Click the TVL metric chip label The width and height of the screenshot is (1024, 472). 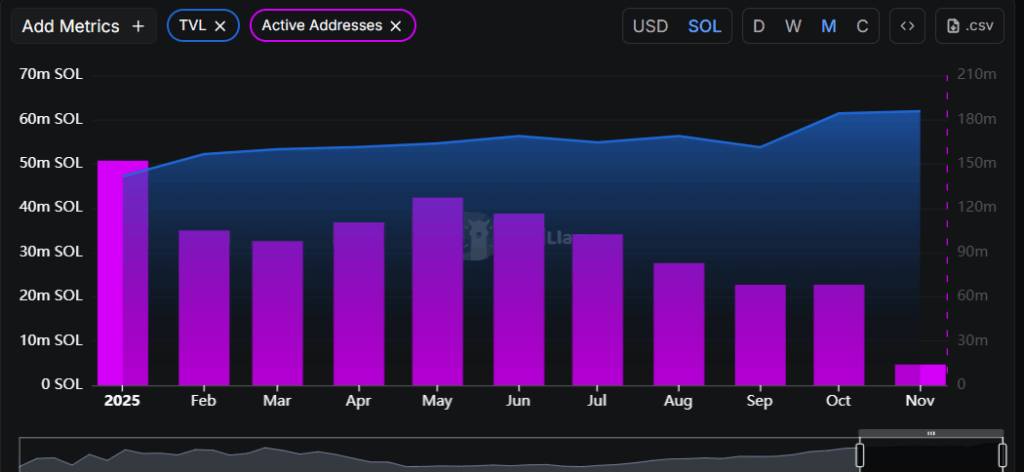pos(192,26)
